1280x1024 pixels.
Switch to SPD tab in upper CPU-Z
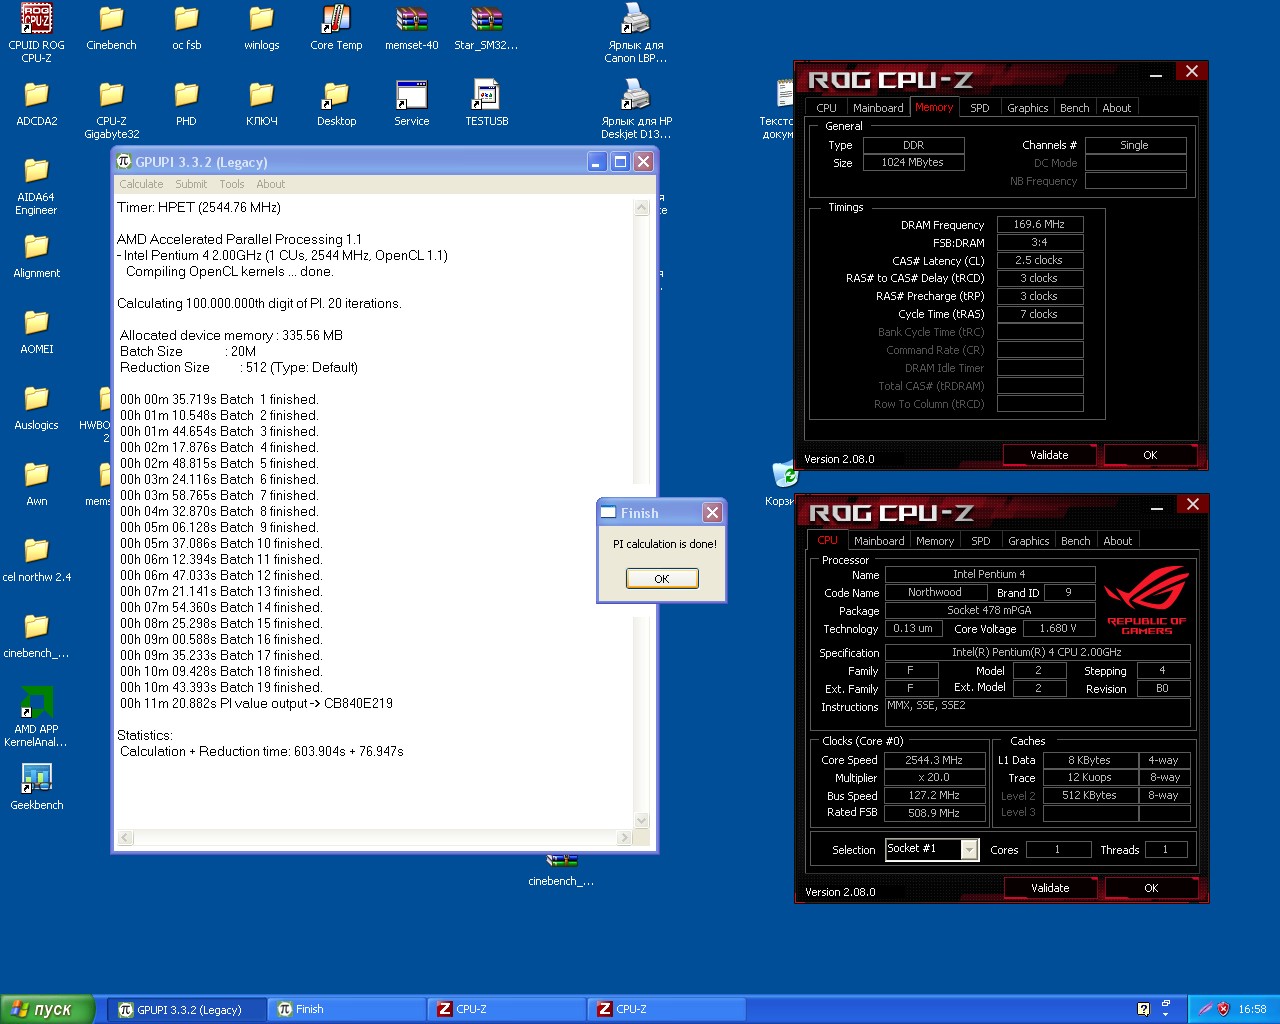pyautogui.click(x=980, y=108)
